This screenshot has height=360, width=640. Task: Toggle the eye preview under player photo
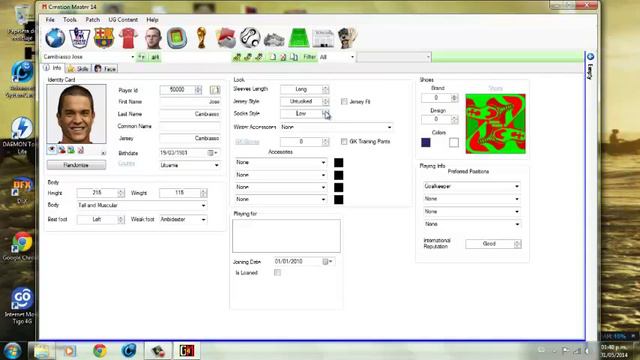[x=52, y=150]
